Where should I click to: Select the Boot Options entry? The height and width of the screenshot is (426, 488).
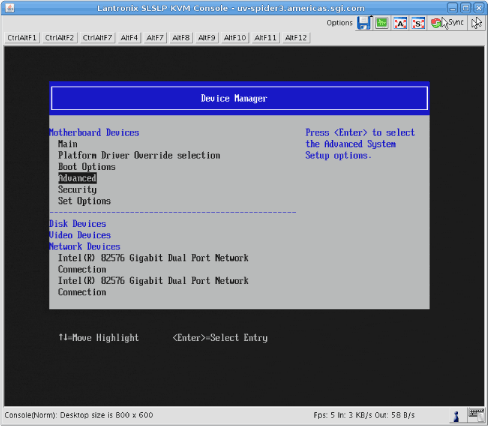point(87,167)
